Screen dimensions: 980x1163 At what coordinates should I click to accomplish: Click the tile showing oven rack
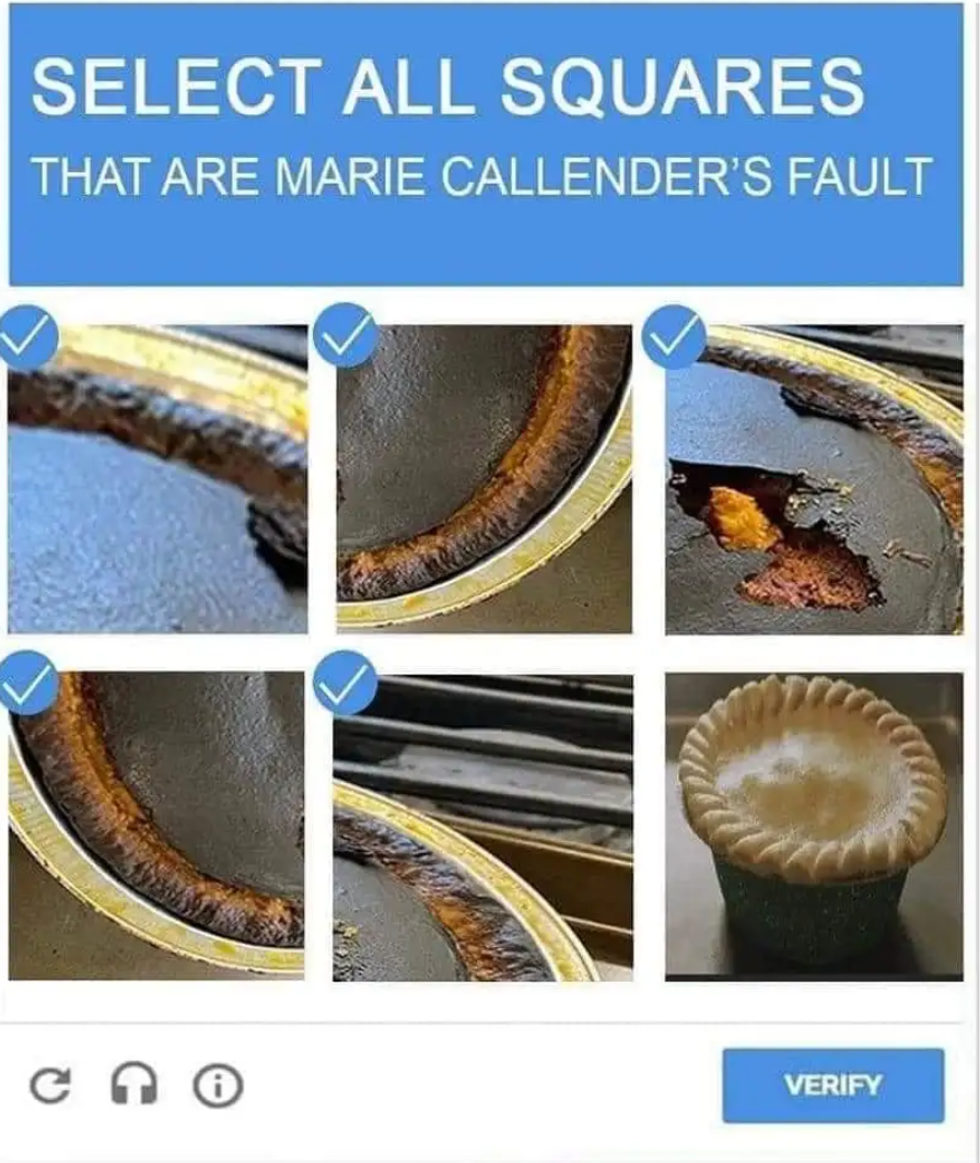click(483, 826)
